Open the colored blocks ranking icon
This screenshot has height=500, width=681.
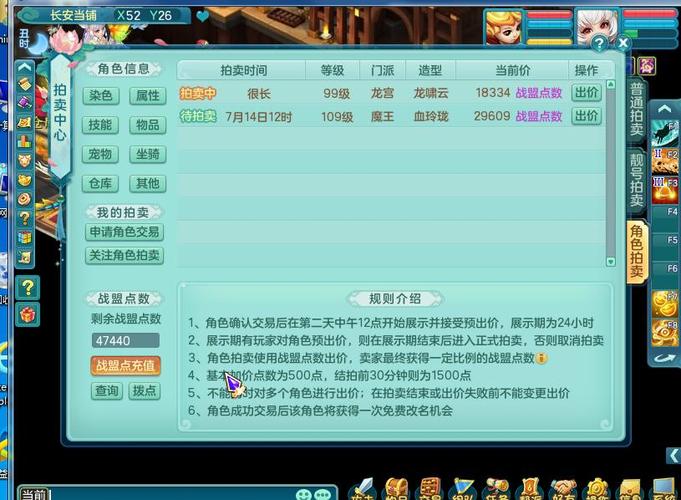pyautogui.click(x=24, y=141)
